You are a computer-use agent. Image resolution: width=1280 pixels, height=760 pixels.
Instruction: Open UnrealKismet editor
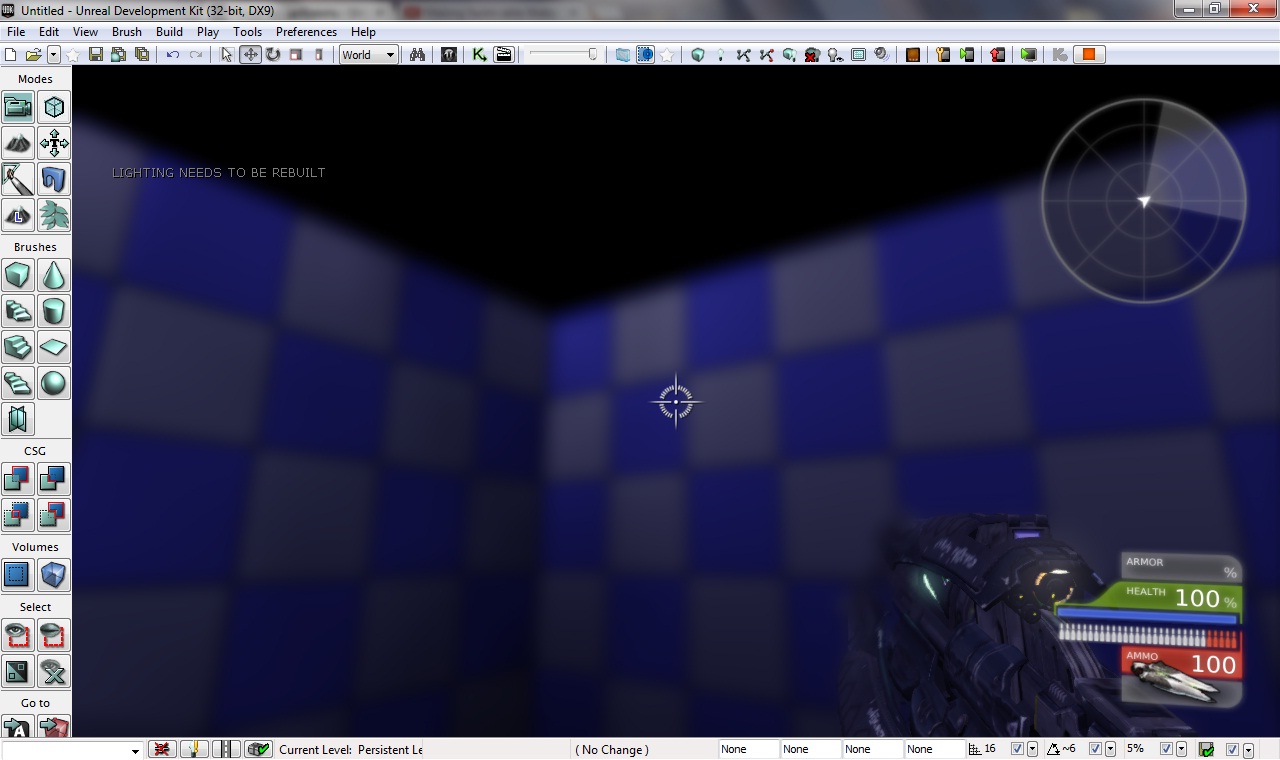point(480,55)
